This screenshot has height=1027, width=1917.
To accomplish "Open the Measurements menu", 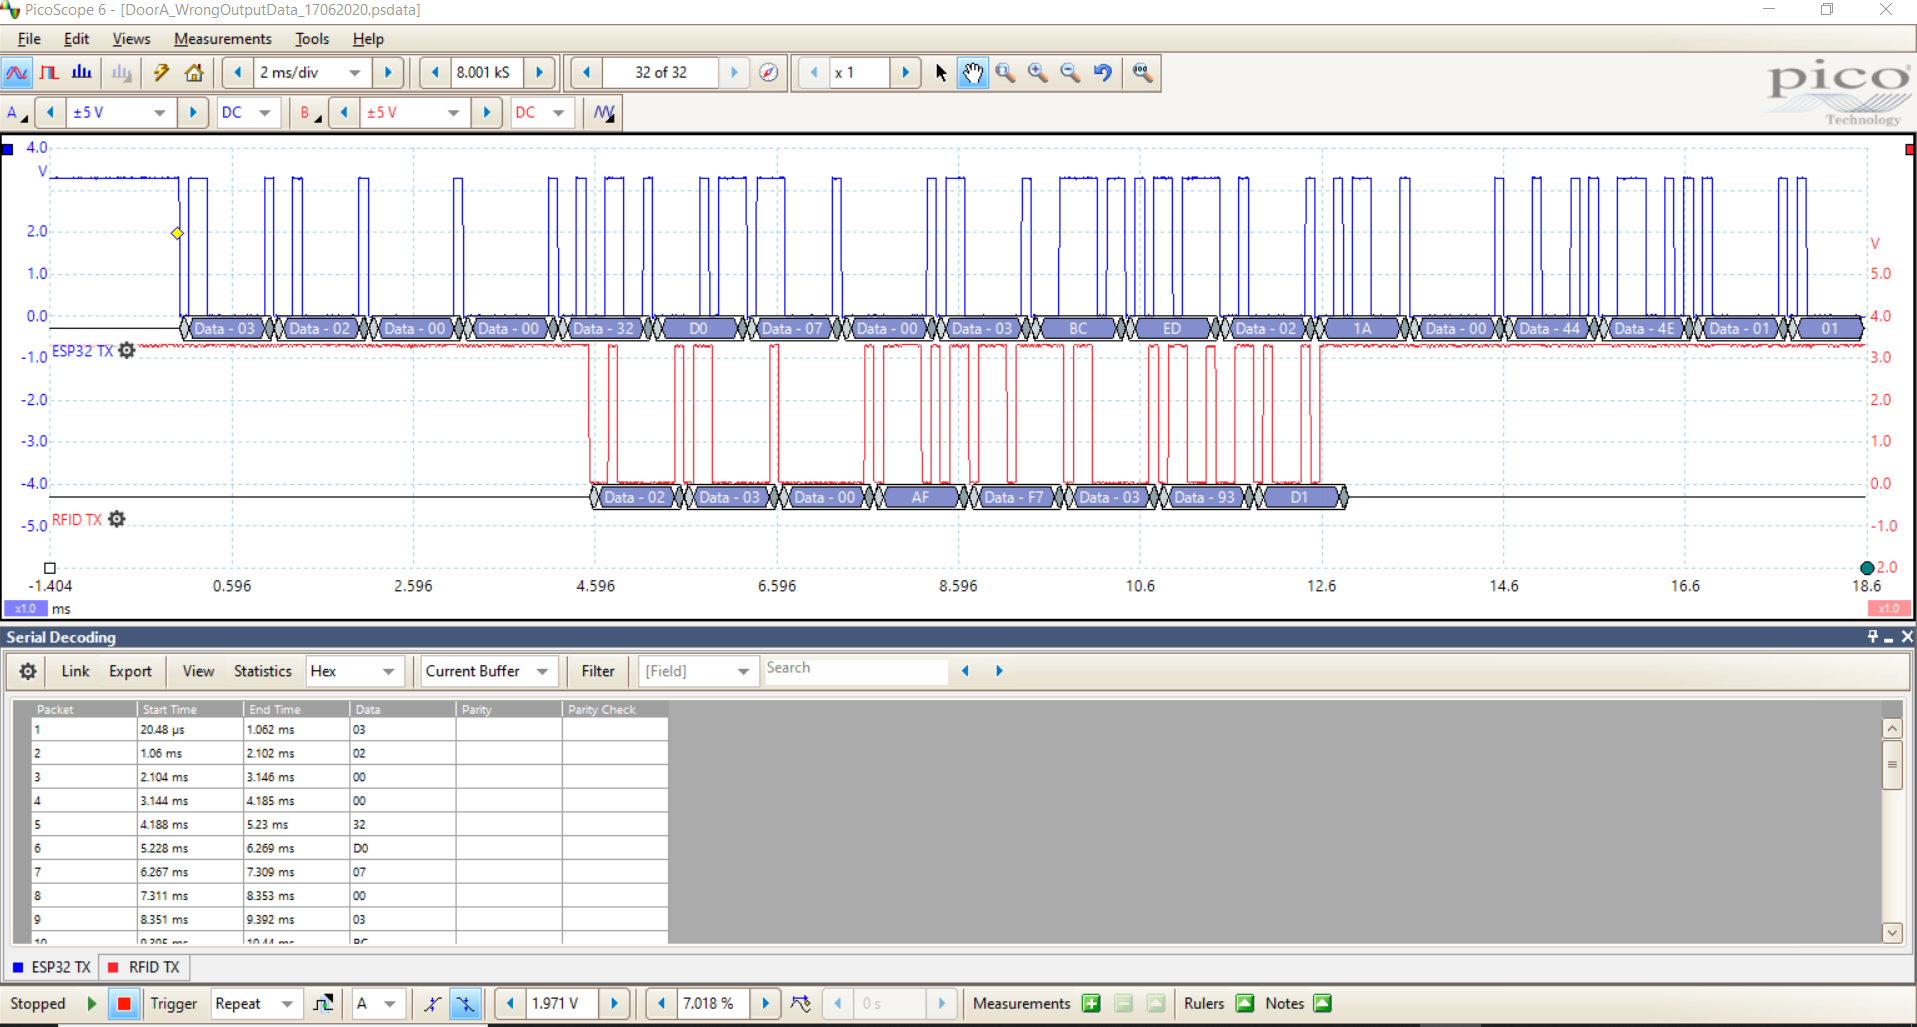I will (x=223, y=39).
